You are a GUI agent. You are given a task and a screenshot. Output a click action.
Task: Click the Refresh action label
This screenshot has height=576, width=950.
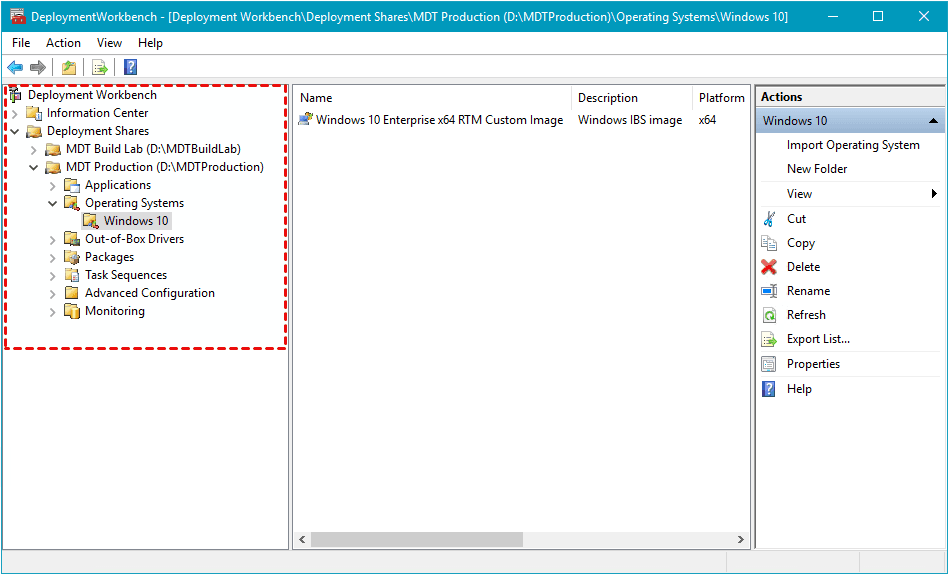pyautogui.click(x=806, y=315)
